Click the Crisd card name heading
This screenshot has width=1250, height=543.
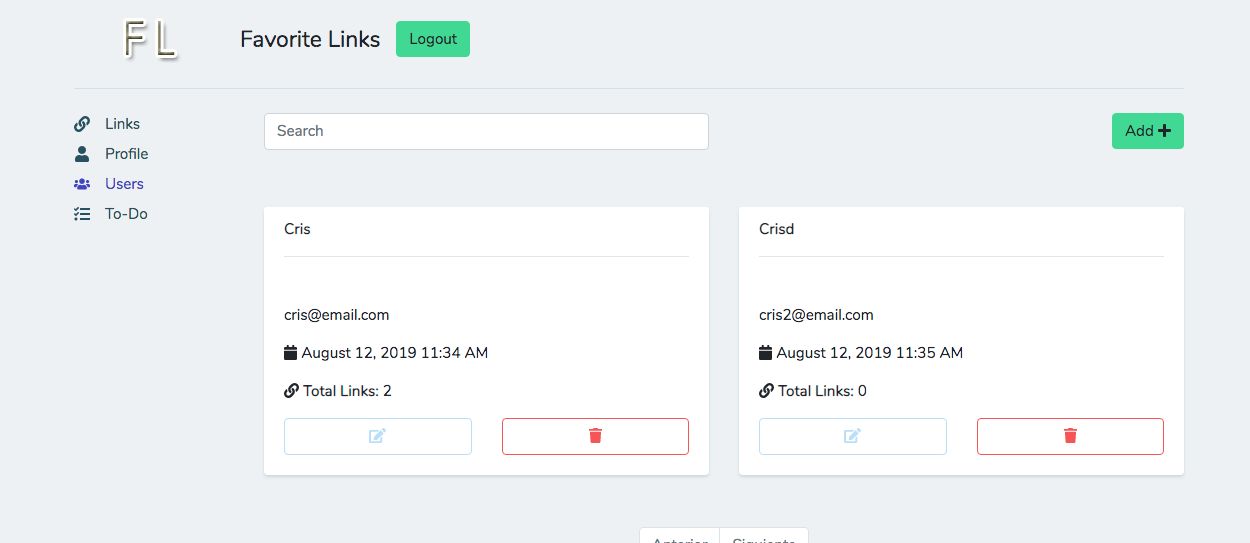pyautogui.click(x=776, y=229)
